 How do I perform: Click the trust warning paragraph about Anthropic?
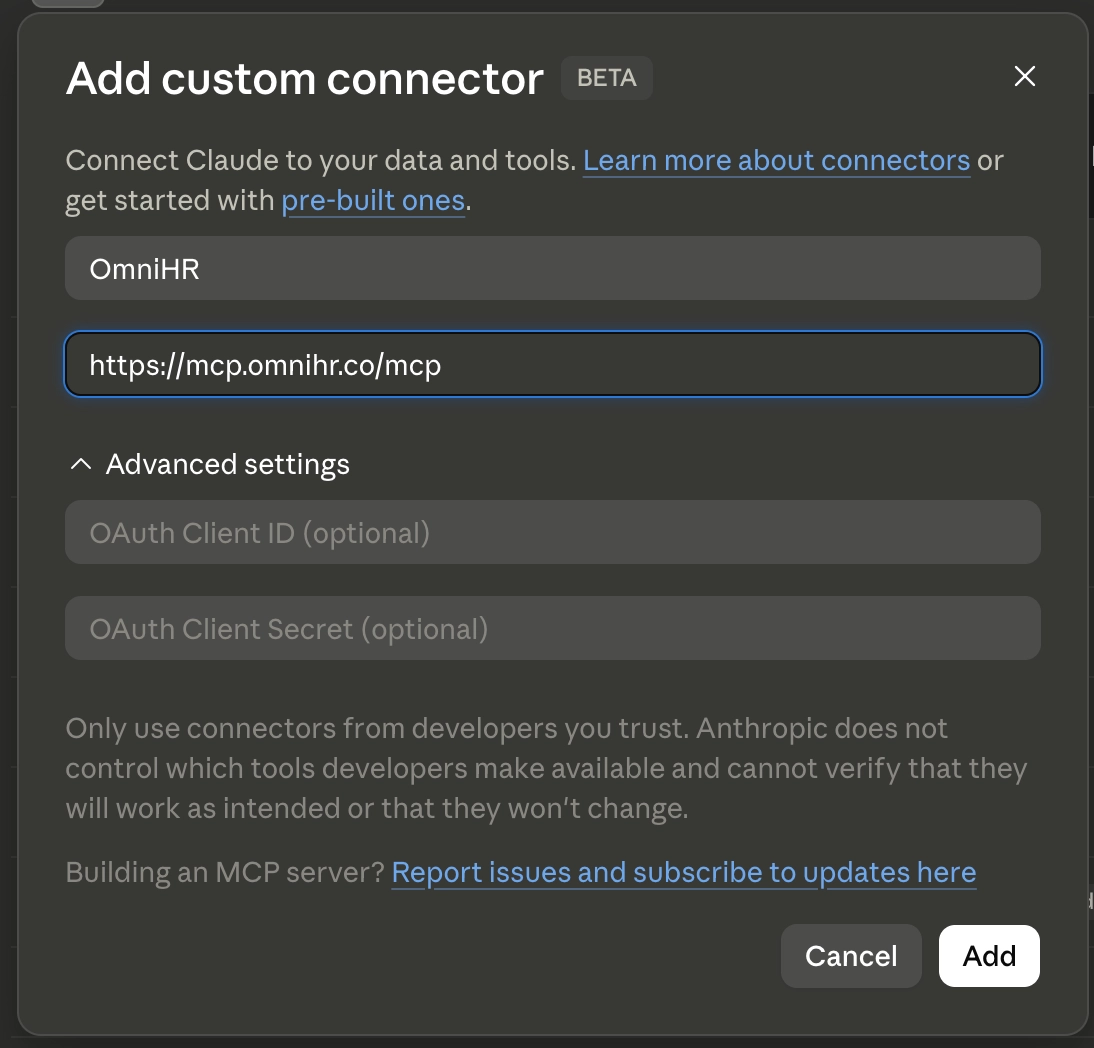pyautogui.click(x=546, y=768)
